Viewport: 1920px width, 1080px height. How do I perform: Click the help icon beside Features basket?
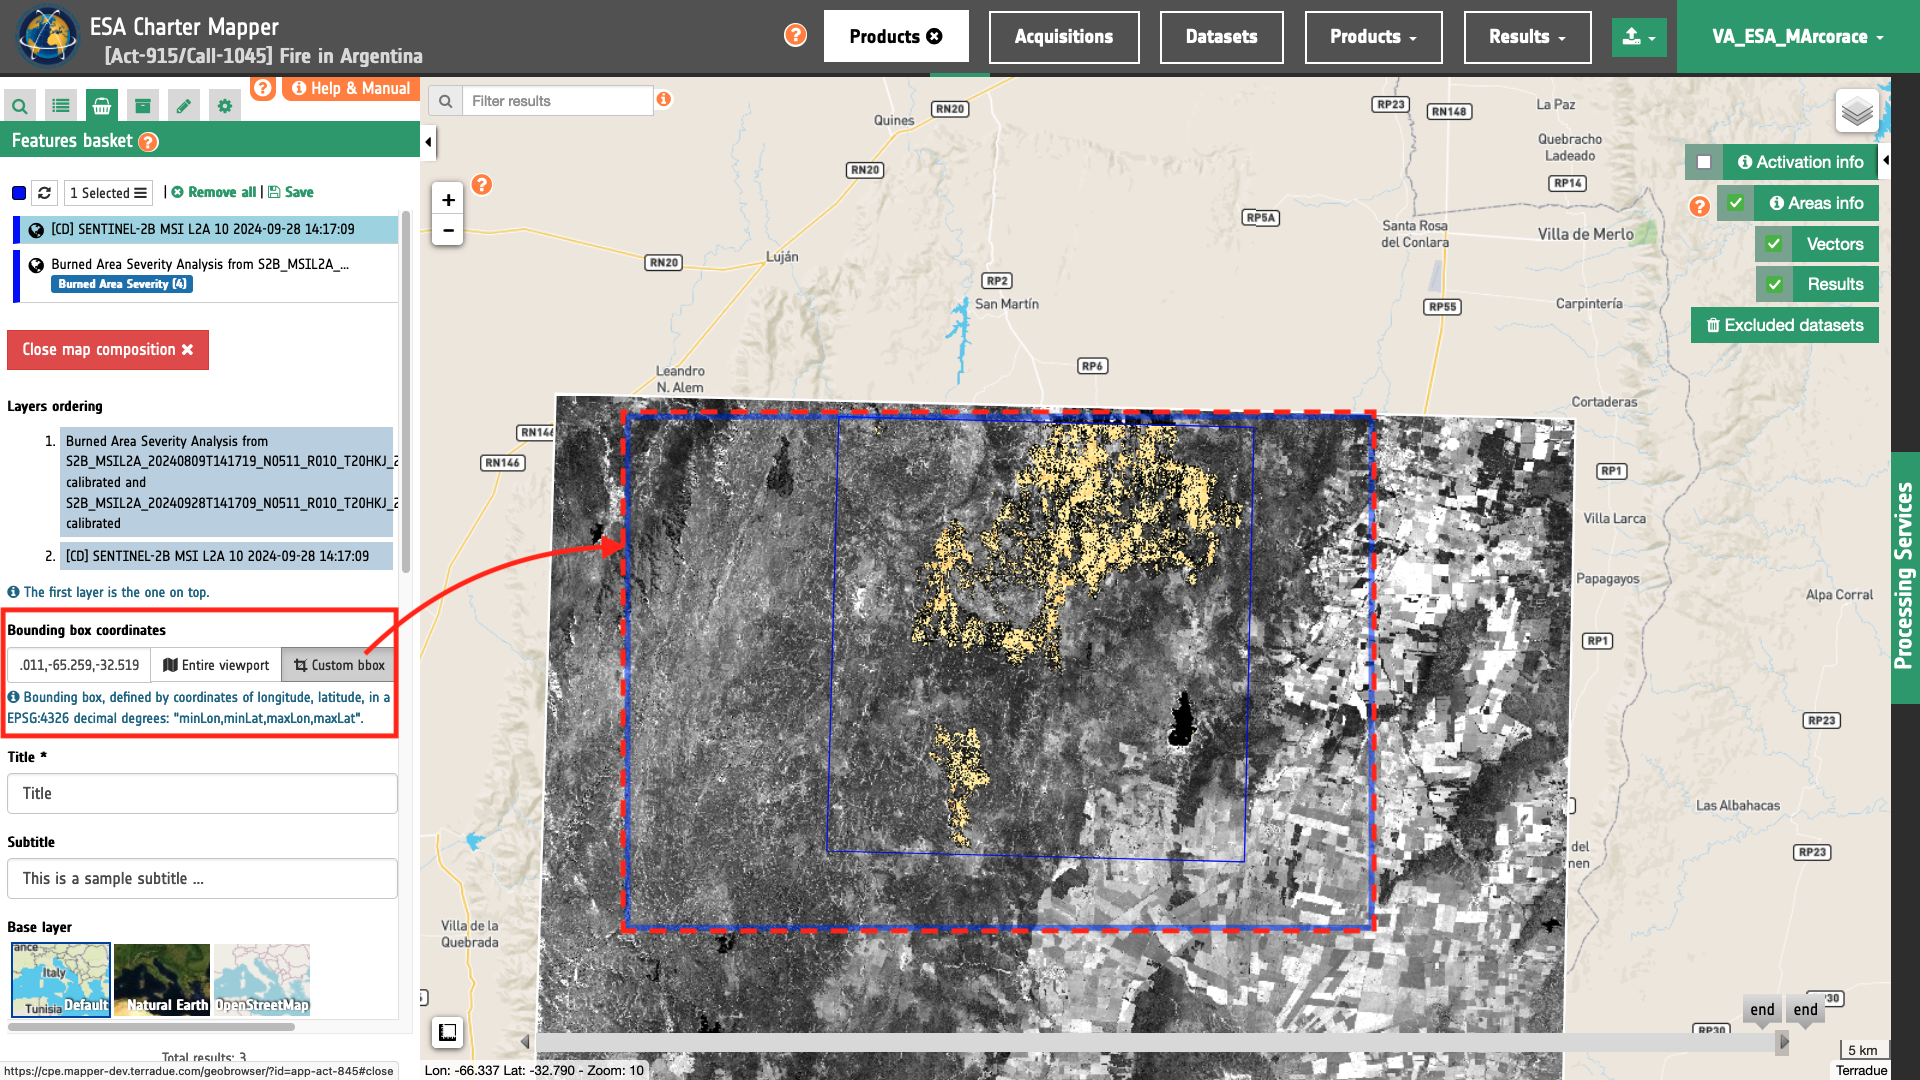pyautogui.click(x=148, y=142)
